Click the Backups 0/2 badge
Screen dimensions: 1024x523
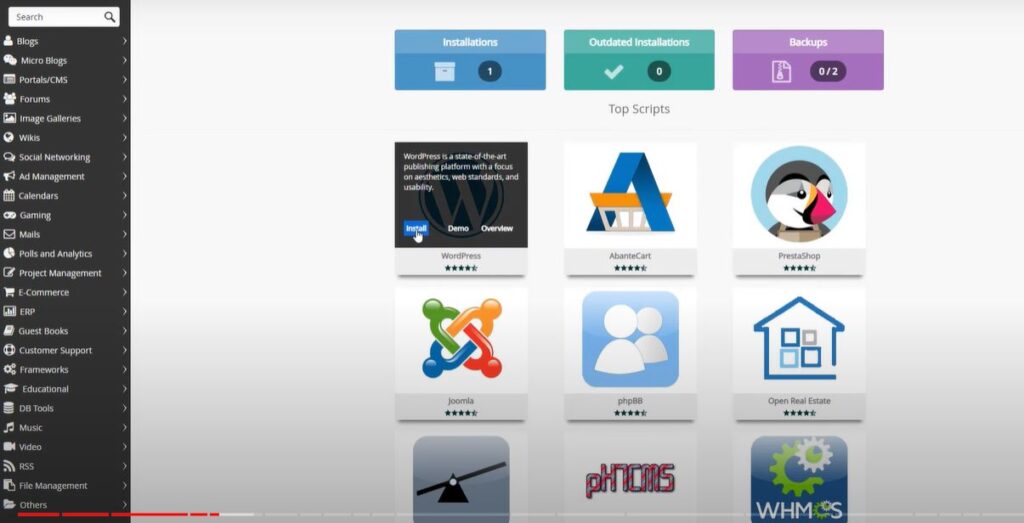point(828,71)
